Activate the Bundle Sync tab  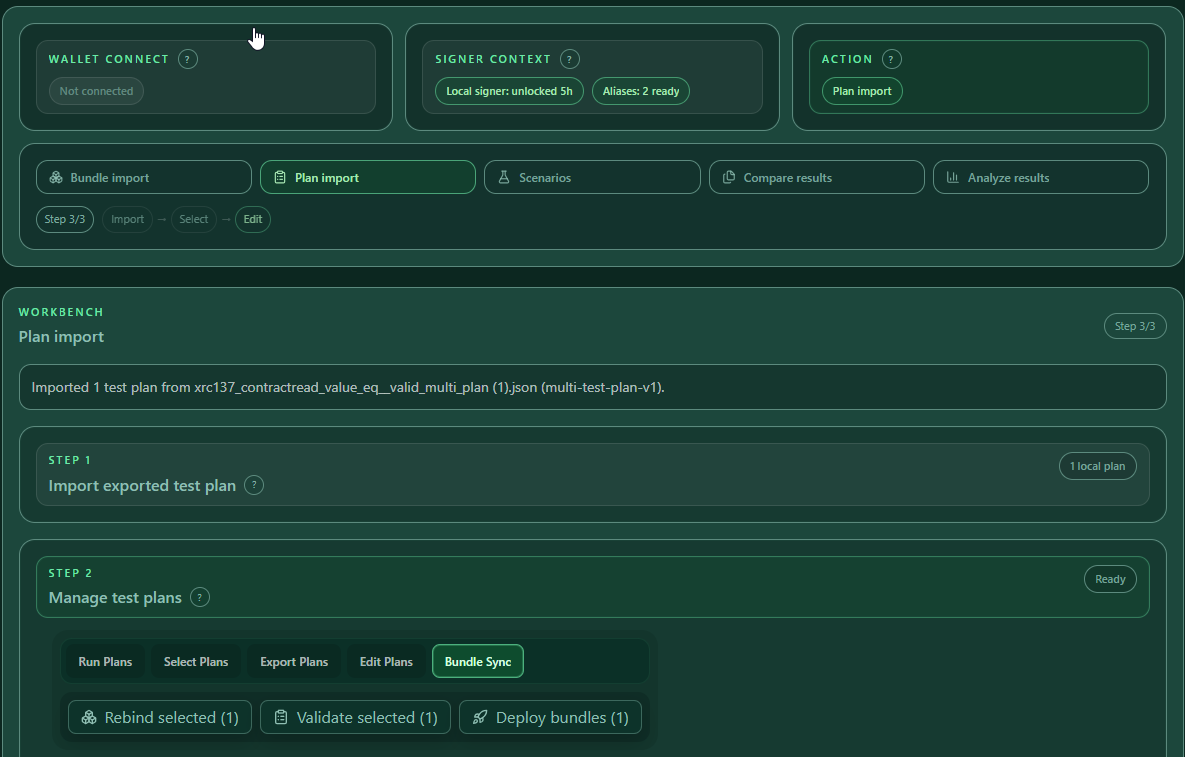click(478, 662)
